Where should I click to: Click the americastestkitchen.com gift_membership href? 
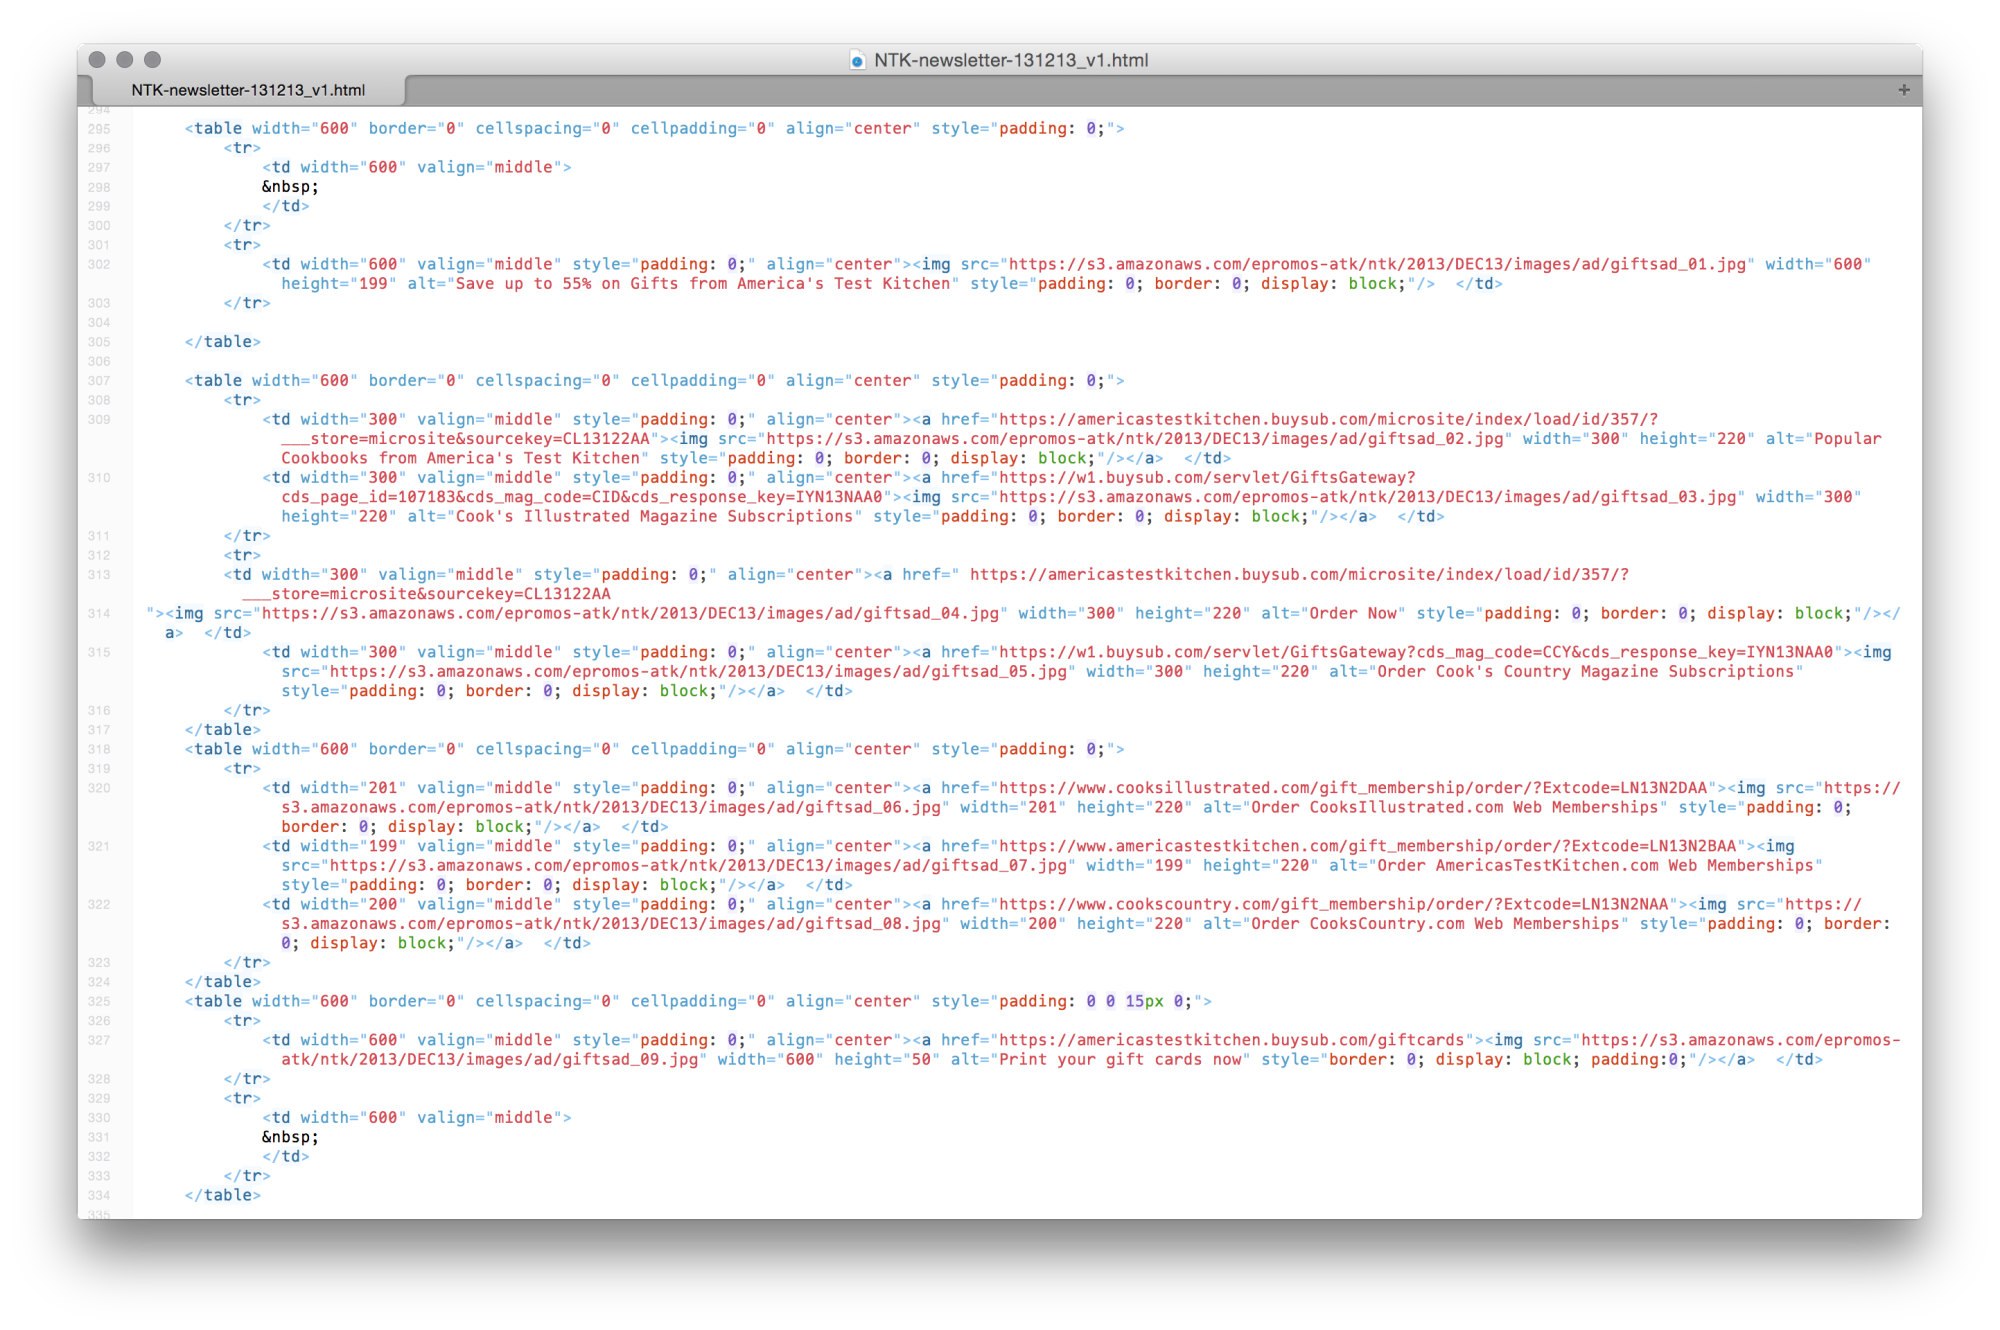1368,846
